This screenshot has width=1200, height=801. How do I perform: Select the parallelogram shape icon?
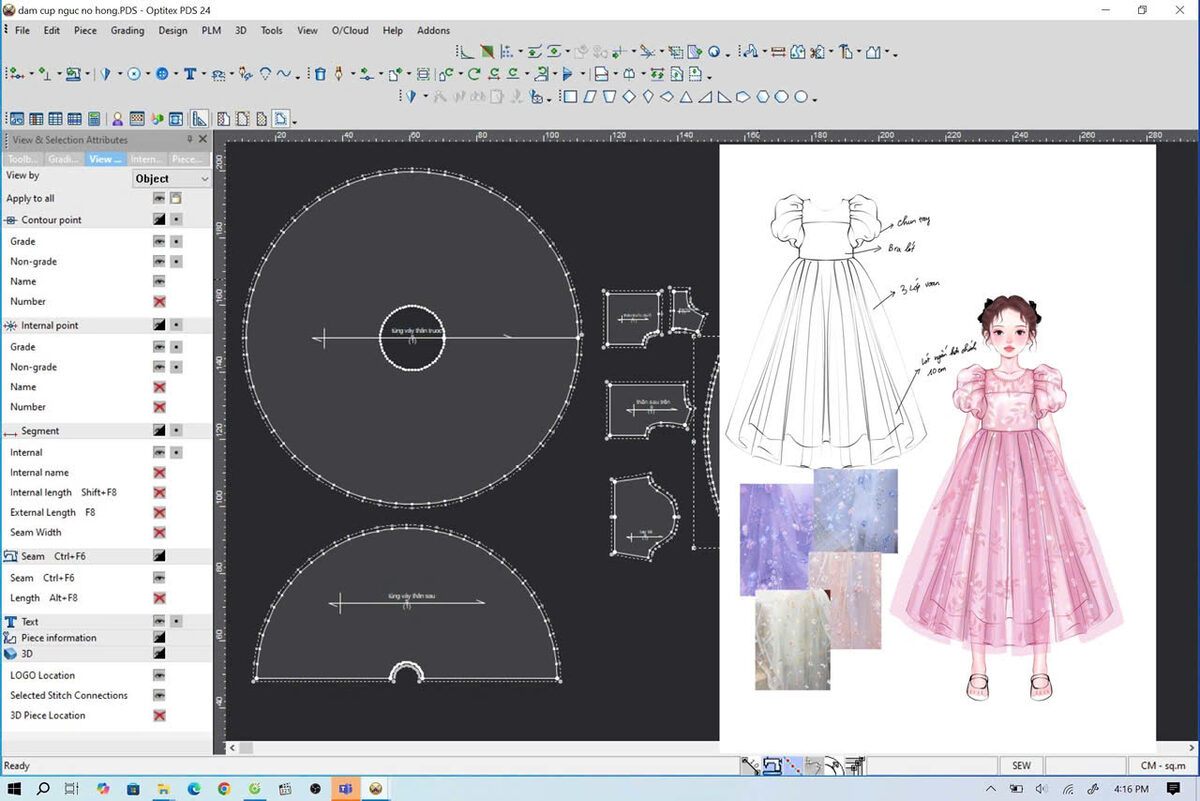[x=589, y=97]
